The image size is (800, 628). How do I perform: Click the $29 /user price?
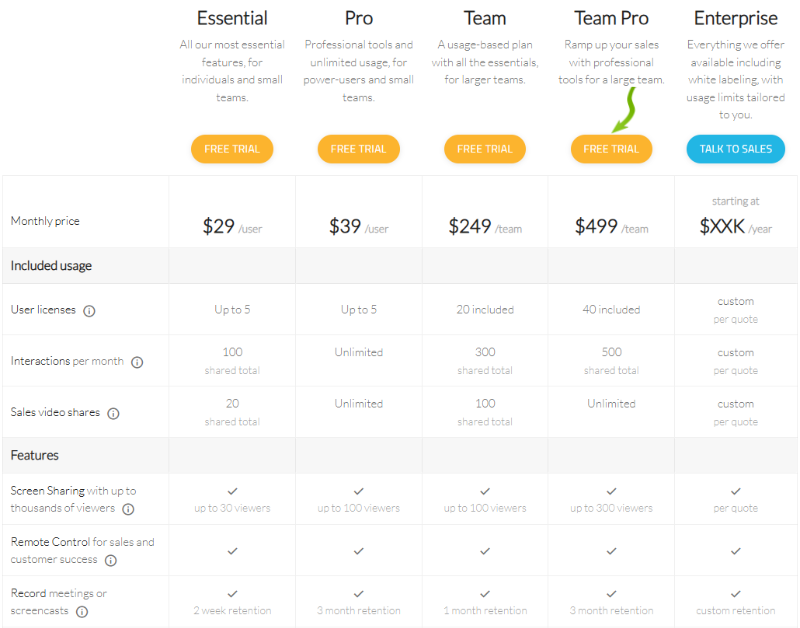(232, 226)
